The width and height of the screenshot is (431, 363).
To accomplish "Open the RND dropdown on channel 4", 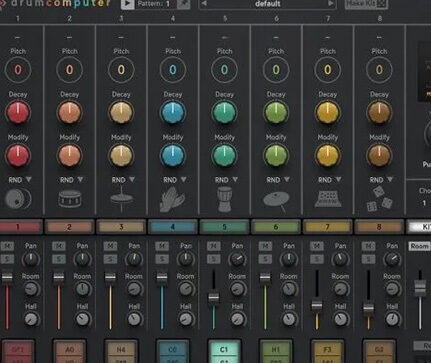I will pyautogui.click(x=175, y=180).
